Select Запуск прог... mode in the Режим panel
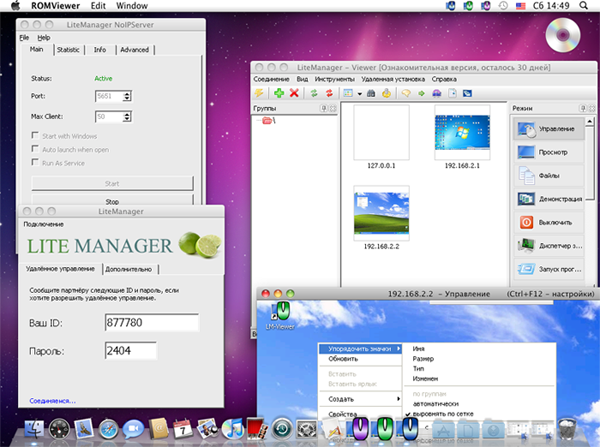600x447 pixels. tap(549, 269)
